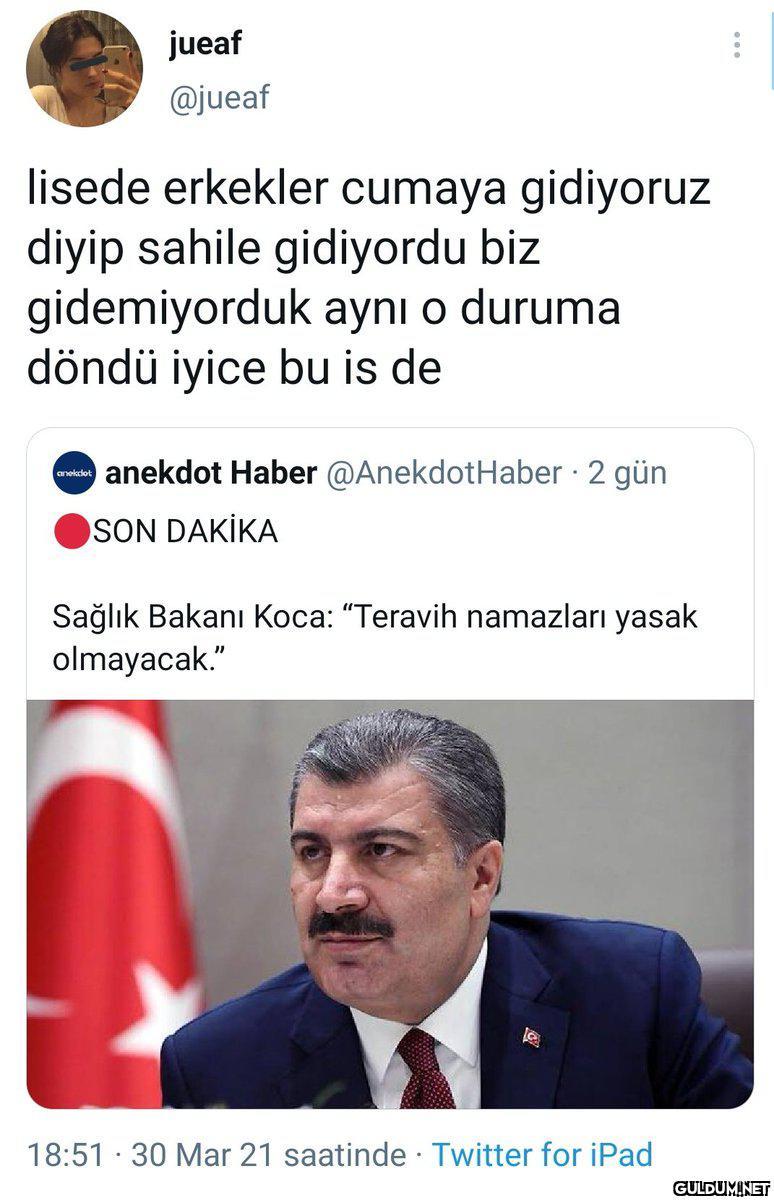Click the 18:51 tweet time
The image size is (774, 1200).
pyautogui.click(x=66, y=1155)
